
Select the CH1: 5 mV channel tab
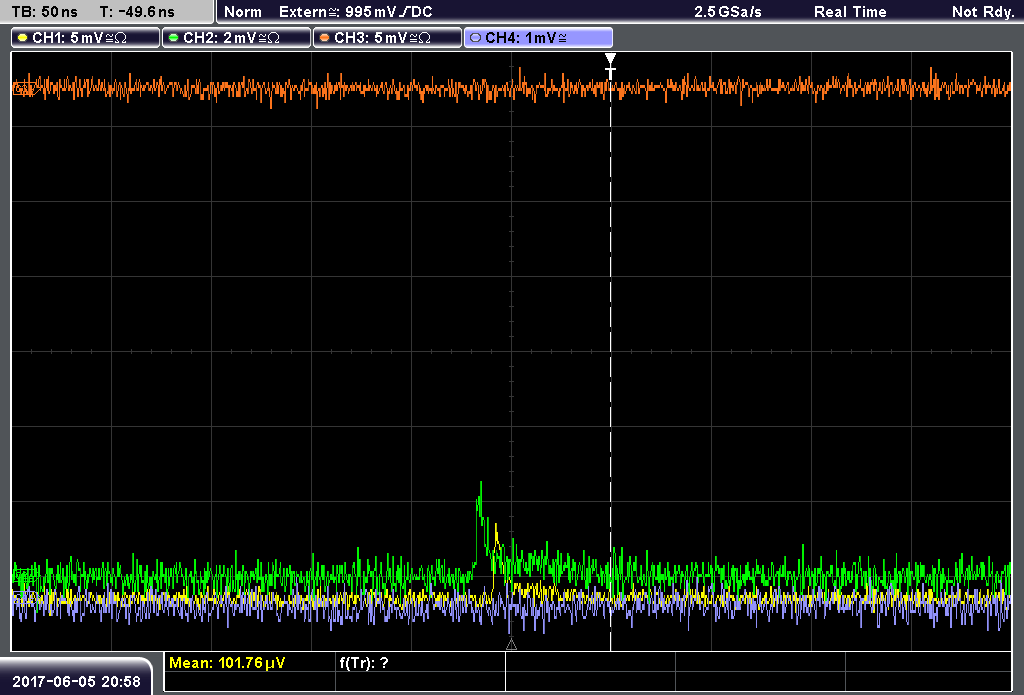pos(85,38)
